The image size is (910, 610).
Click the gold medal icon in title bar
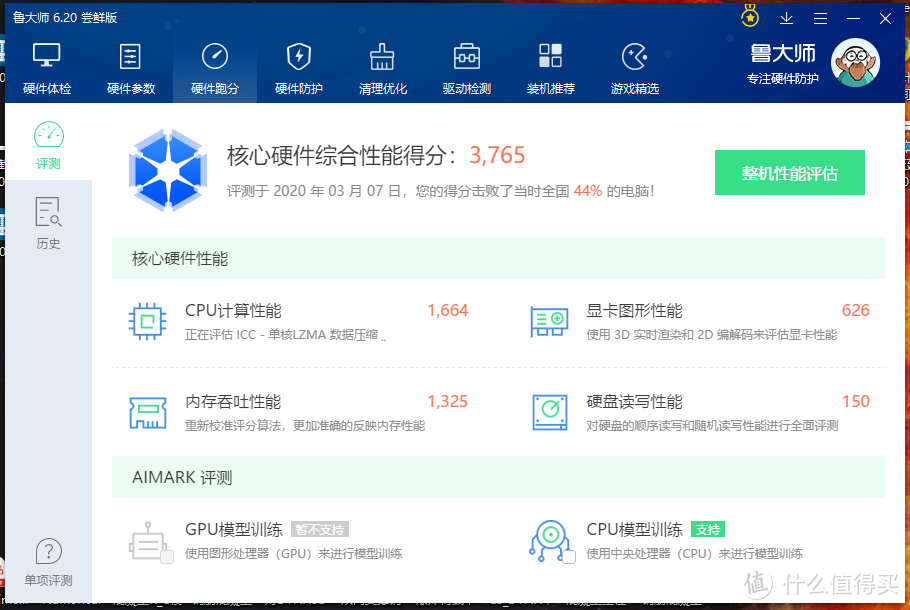(750, 16)
